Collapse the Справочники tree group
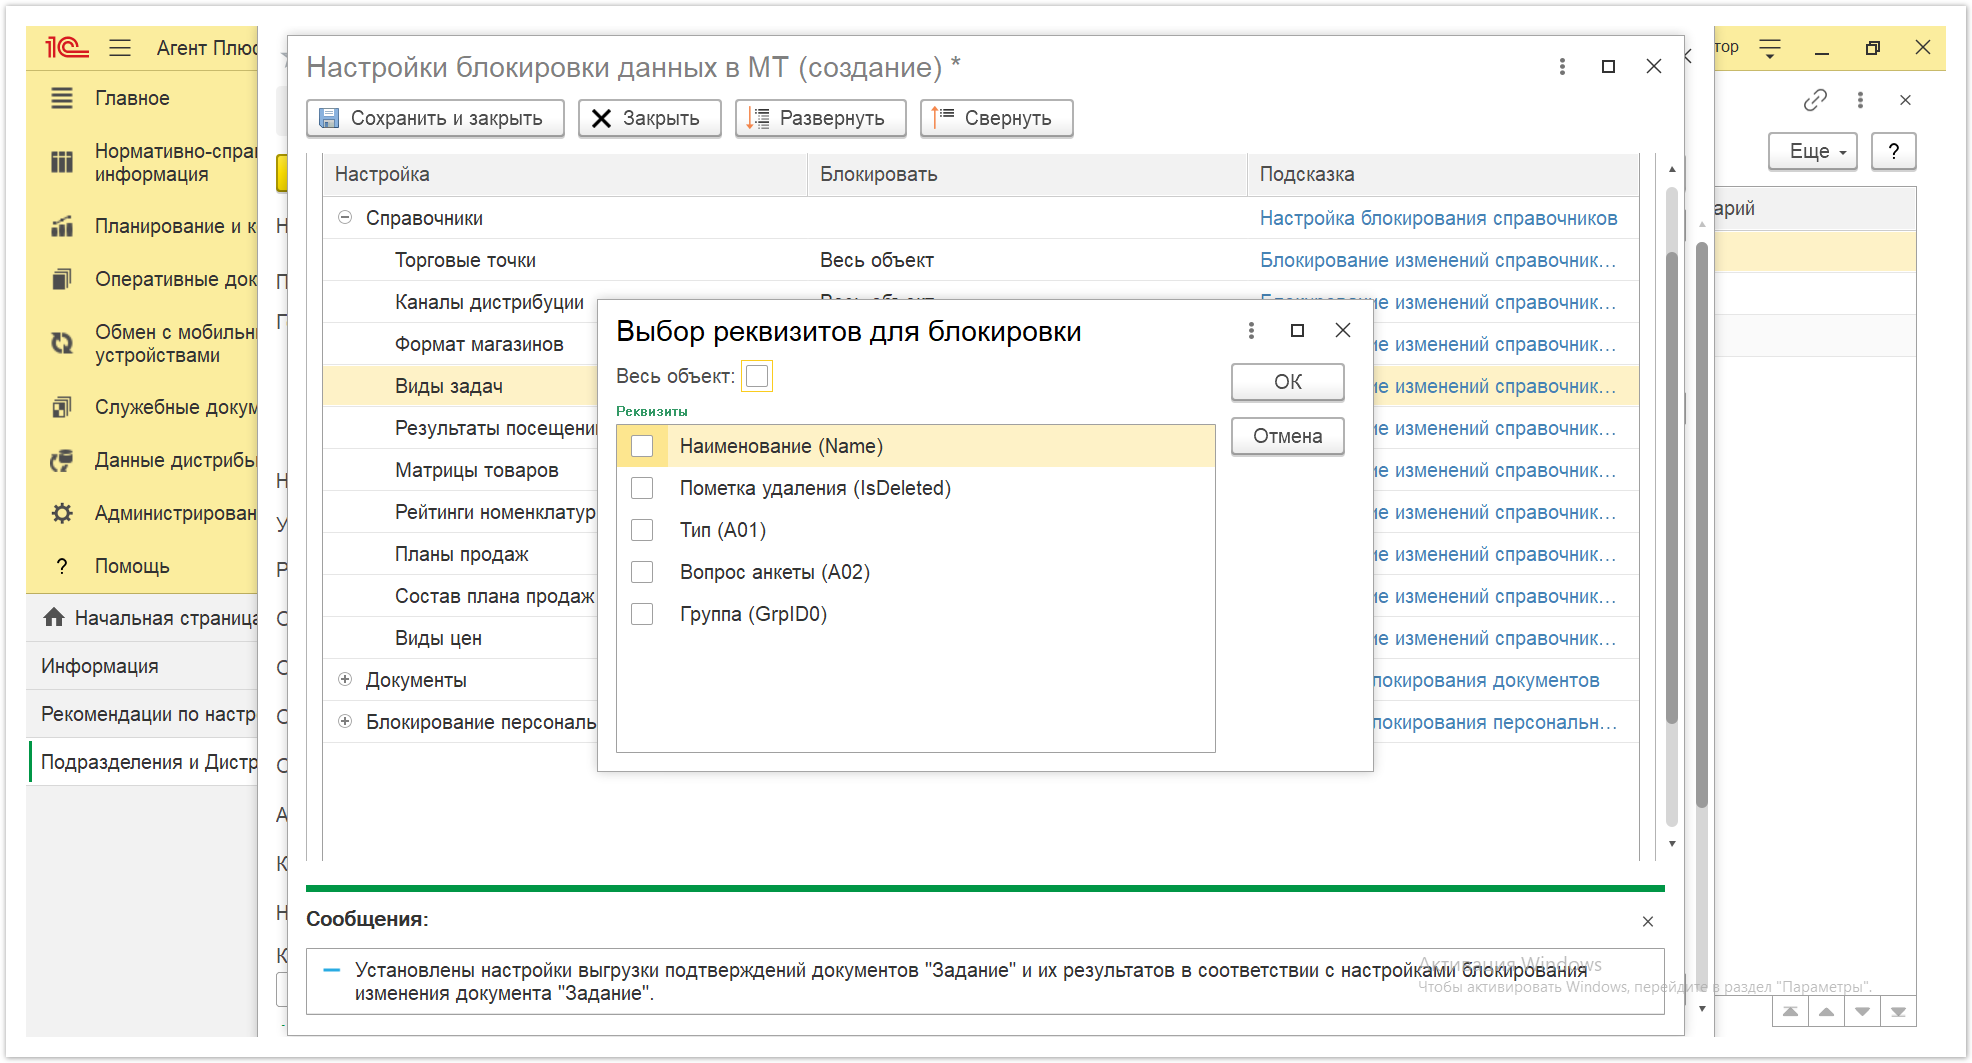Viewport: 1972px width, 1063px height. pyautogui.click(x=345, y=217)
